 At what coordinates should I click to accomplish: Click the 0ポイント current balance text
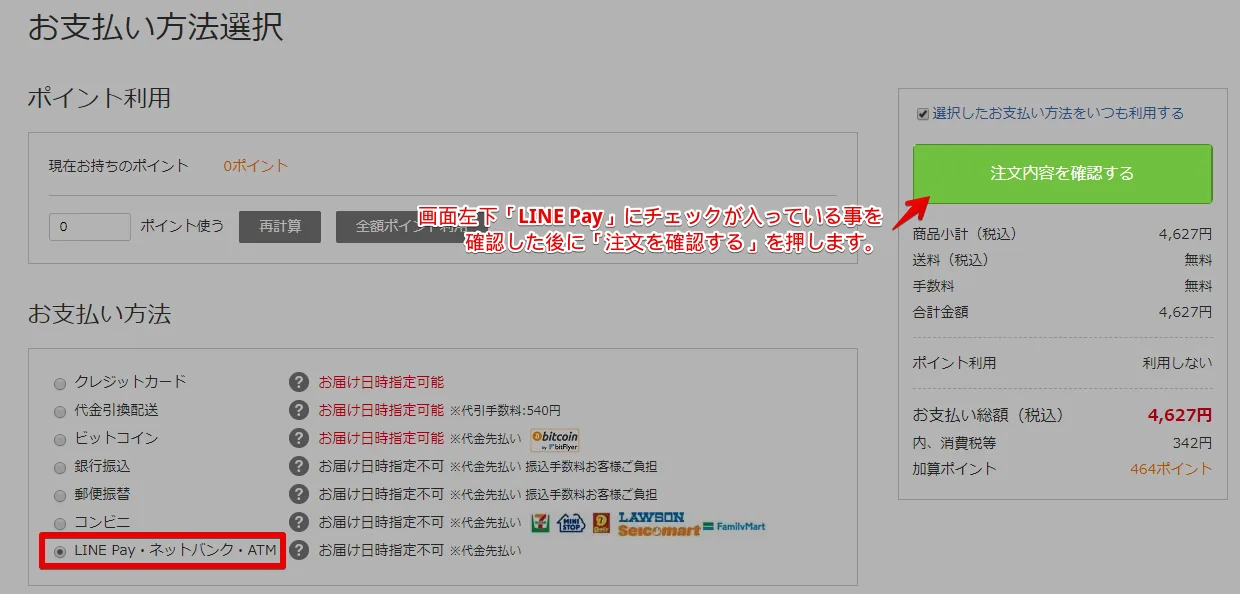pyautogui.click(x=256, y=166)
